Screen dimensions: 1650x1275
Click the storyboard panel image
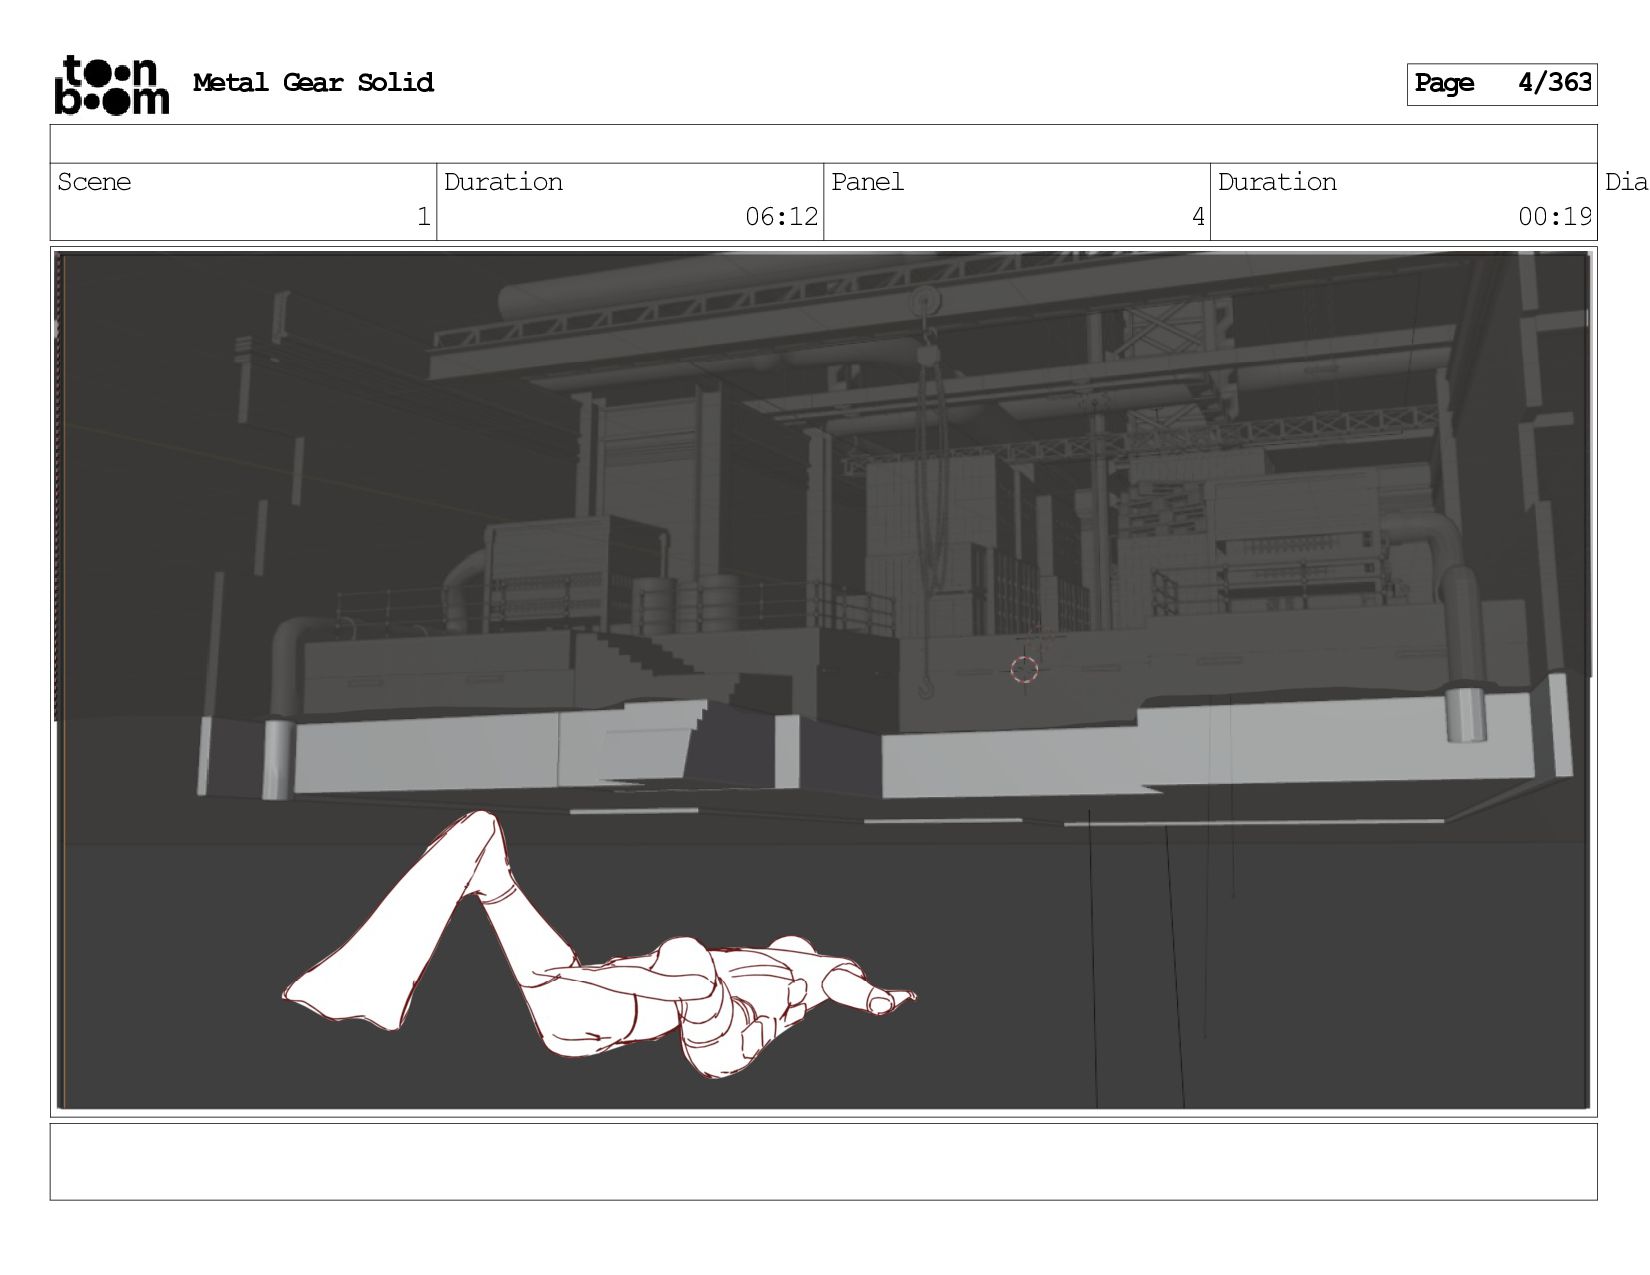click(823, 681)
